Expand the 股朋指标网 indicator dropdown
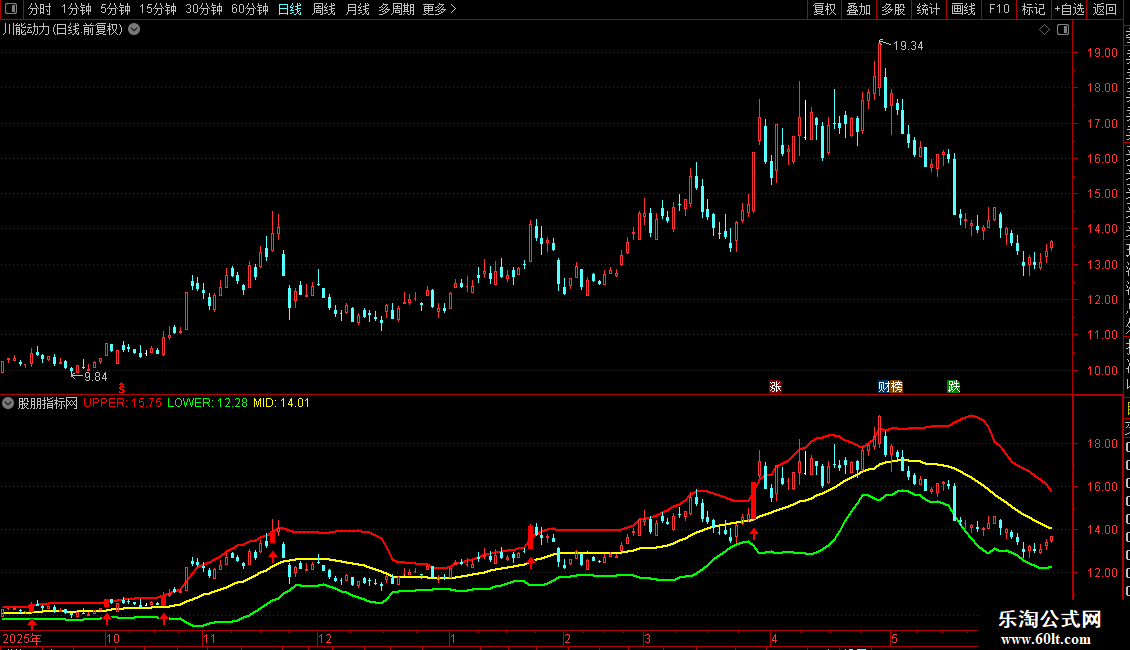 [8, 404]
